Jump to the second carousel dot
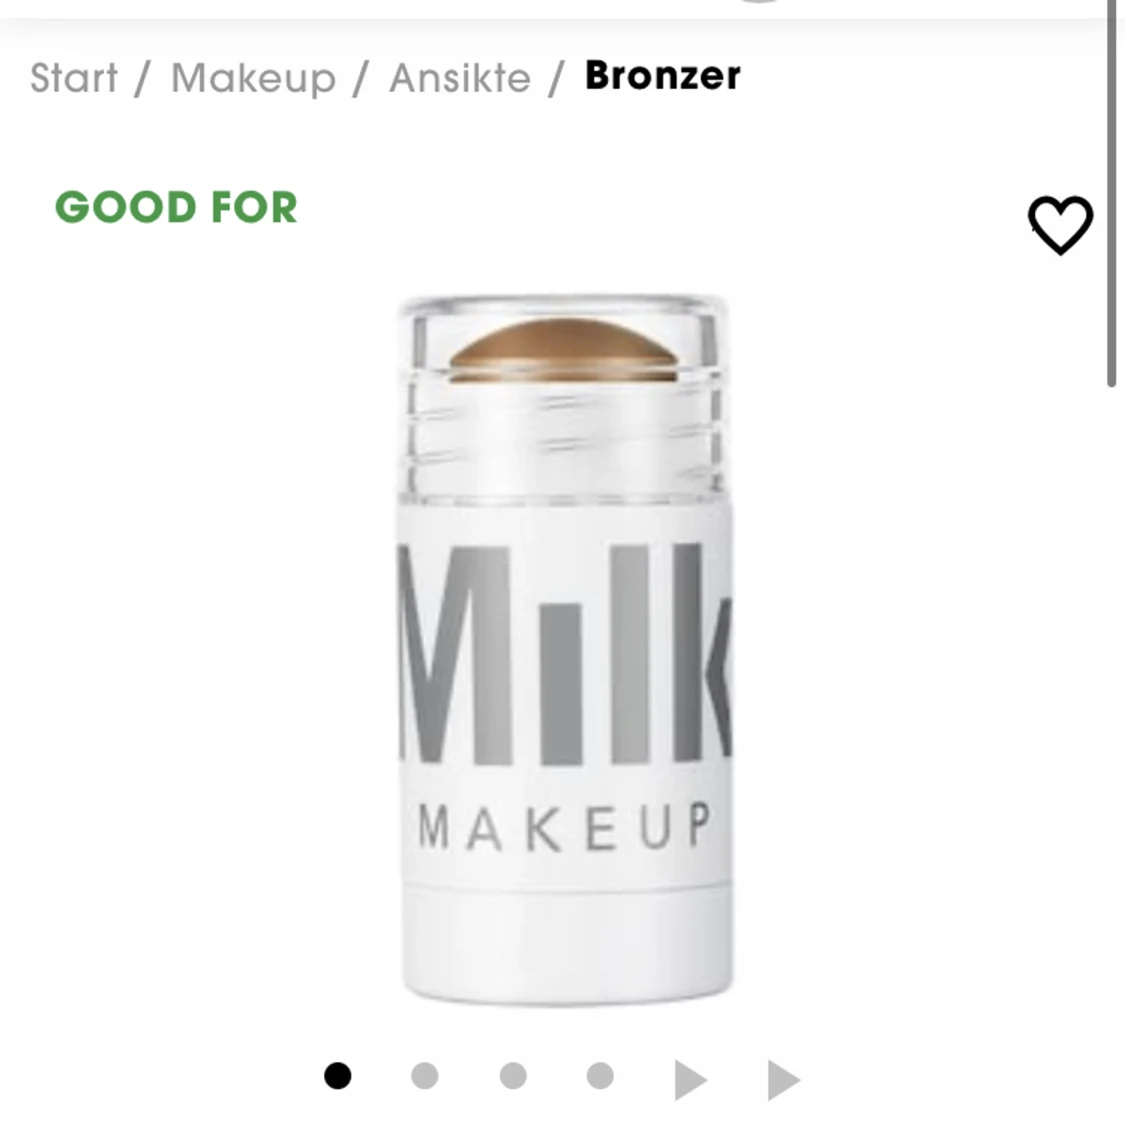This screenshot has width=1125, height=1125. pos(425,1075)
